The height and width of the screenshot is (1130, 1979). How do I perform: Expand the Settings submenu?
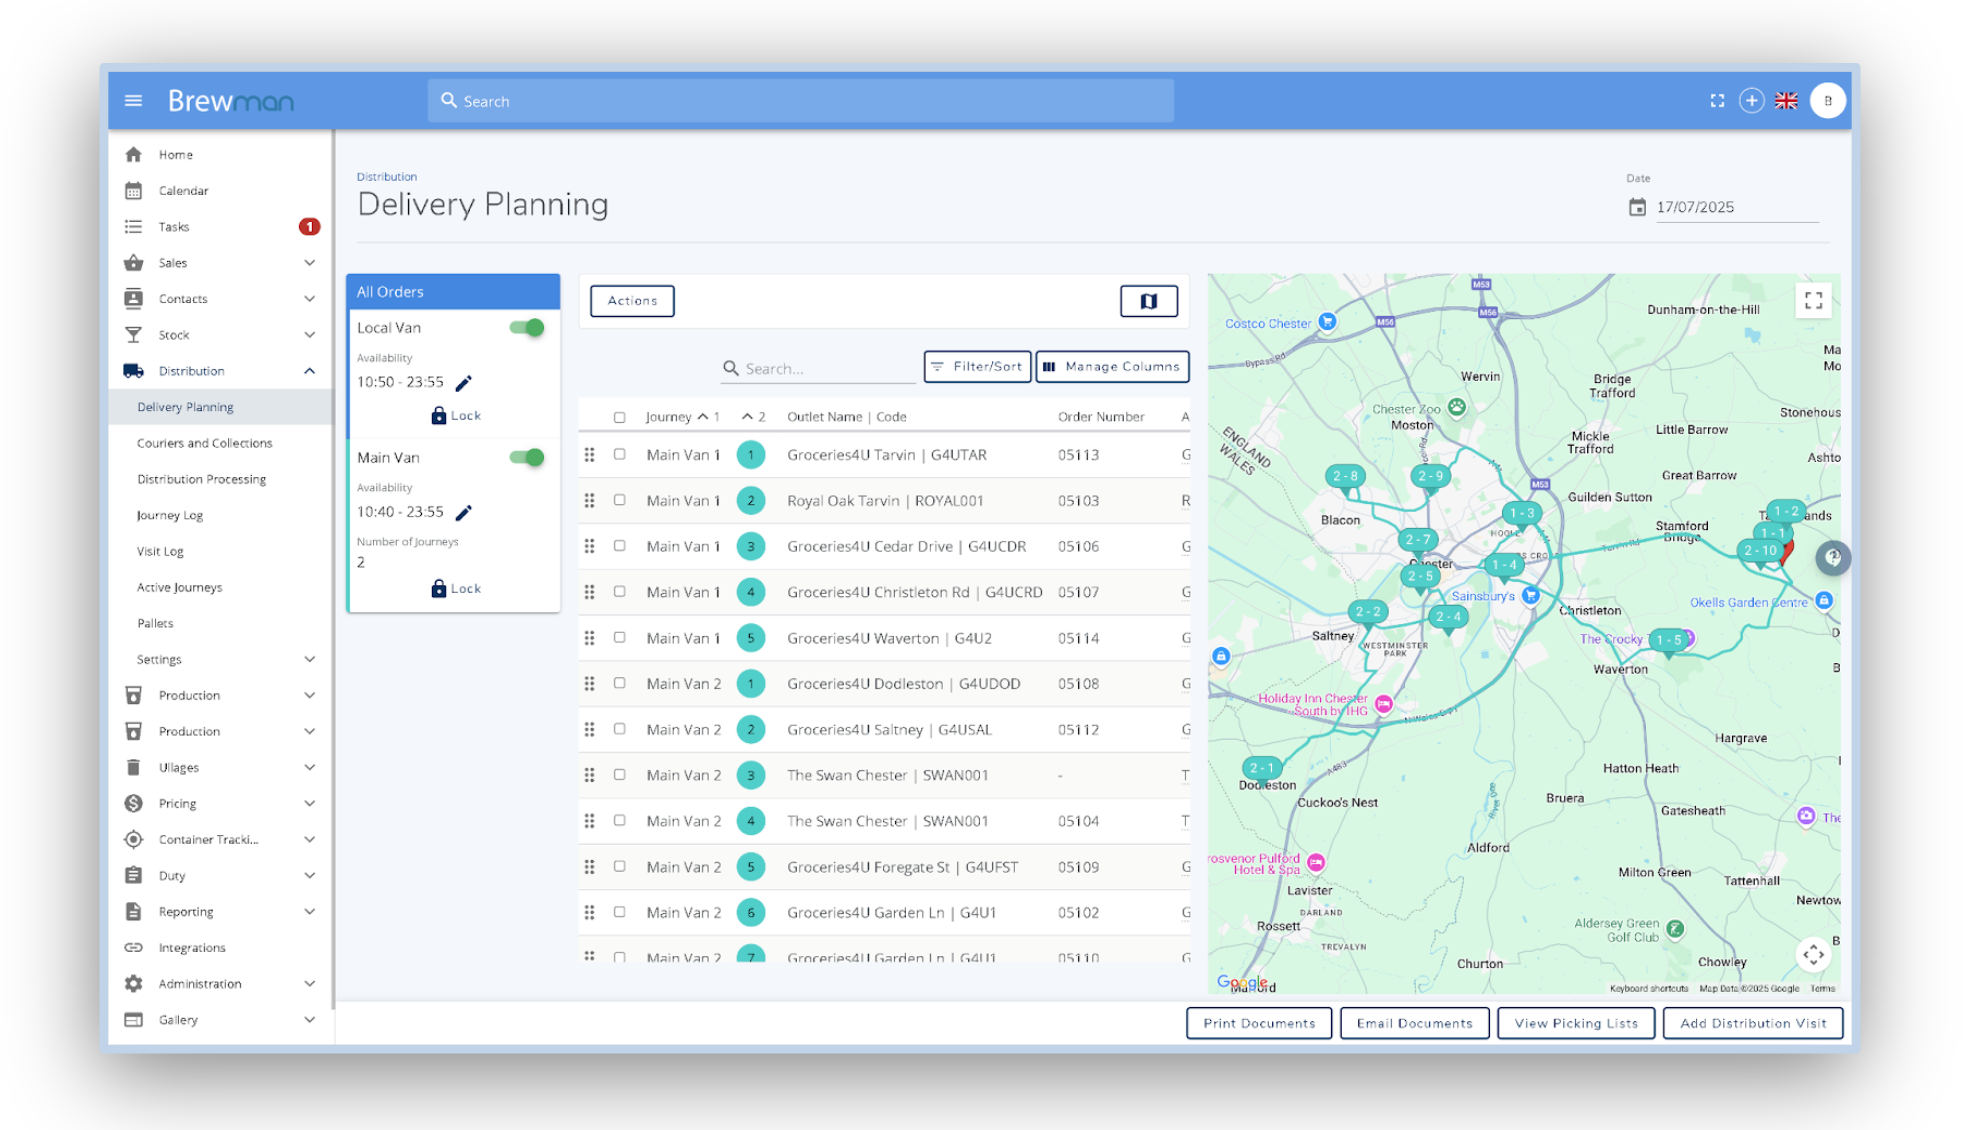point(220,660)
